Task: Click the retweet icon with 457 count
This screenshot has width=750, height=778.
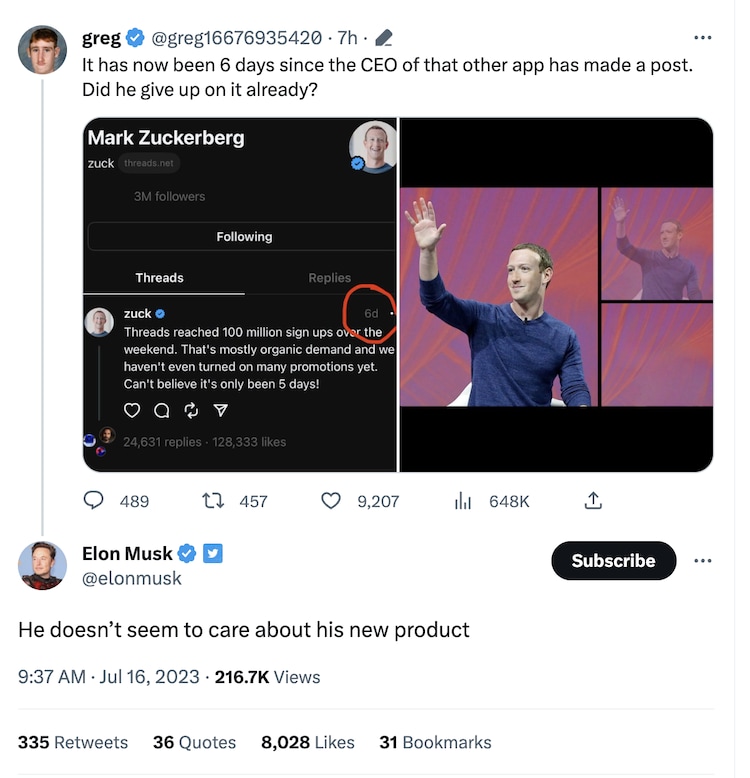Action: [213, 500]
